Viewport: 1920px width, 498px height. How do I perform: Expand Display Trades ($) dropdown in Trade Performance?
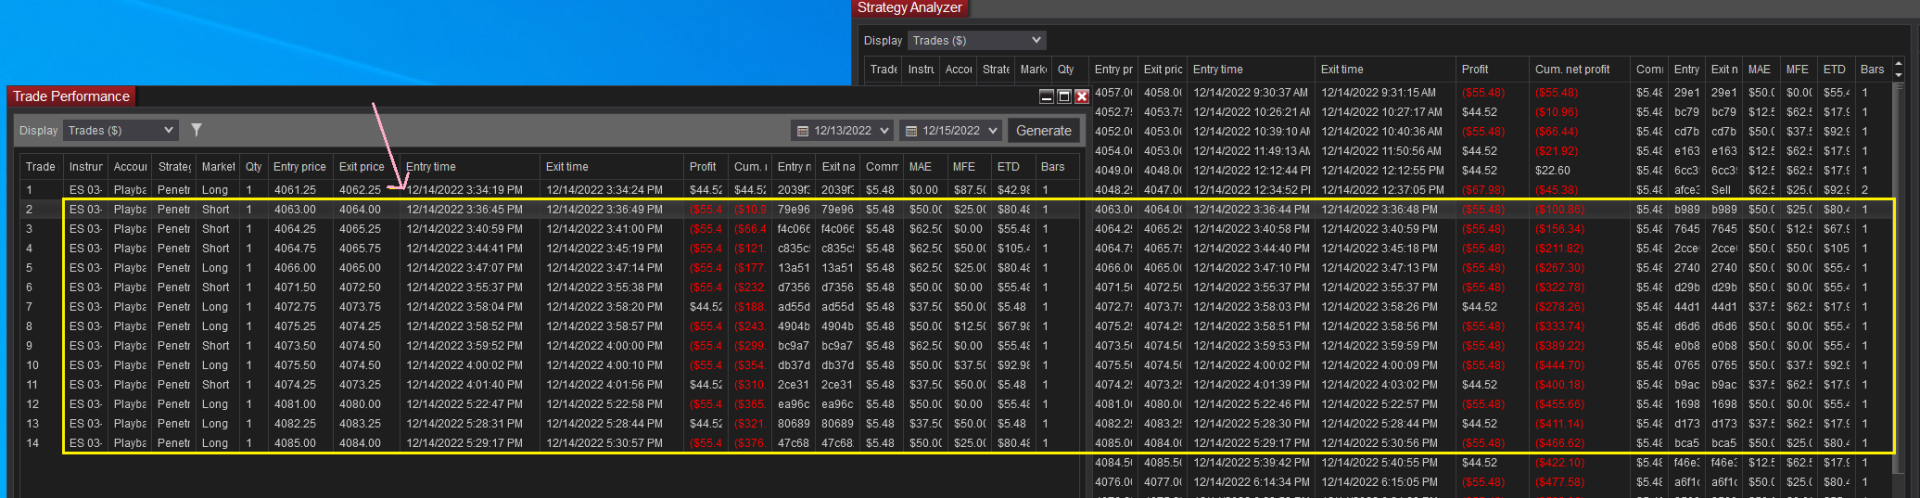click(121, 130)
